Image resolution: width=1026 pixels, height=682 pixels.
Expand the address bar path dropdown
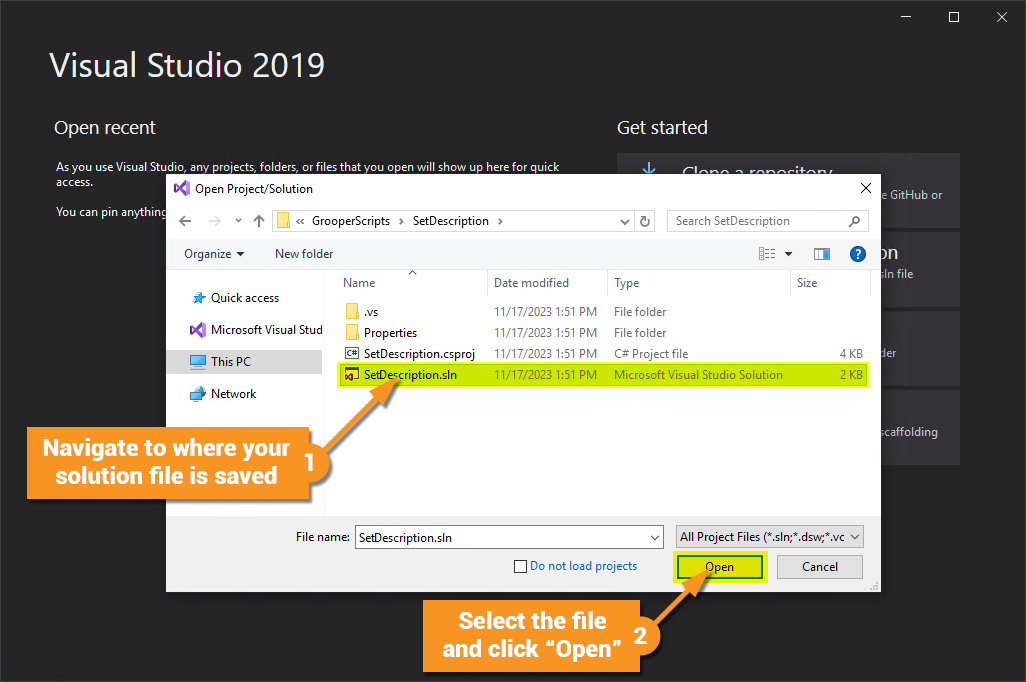pos(625,221)
